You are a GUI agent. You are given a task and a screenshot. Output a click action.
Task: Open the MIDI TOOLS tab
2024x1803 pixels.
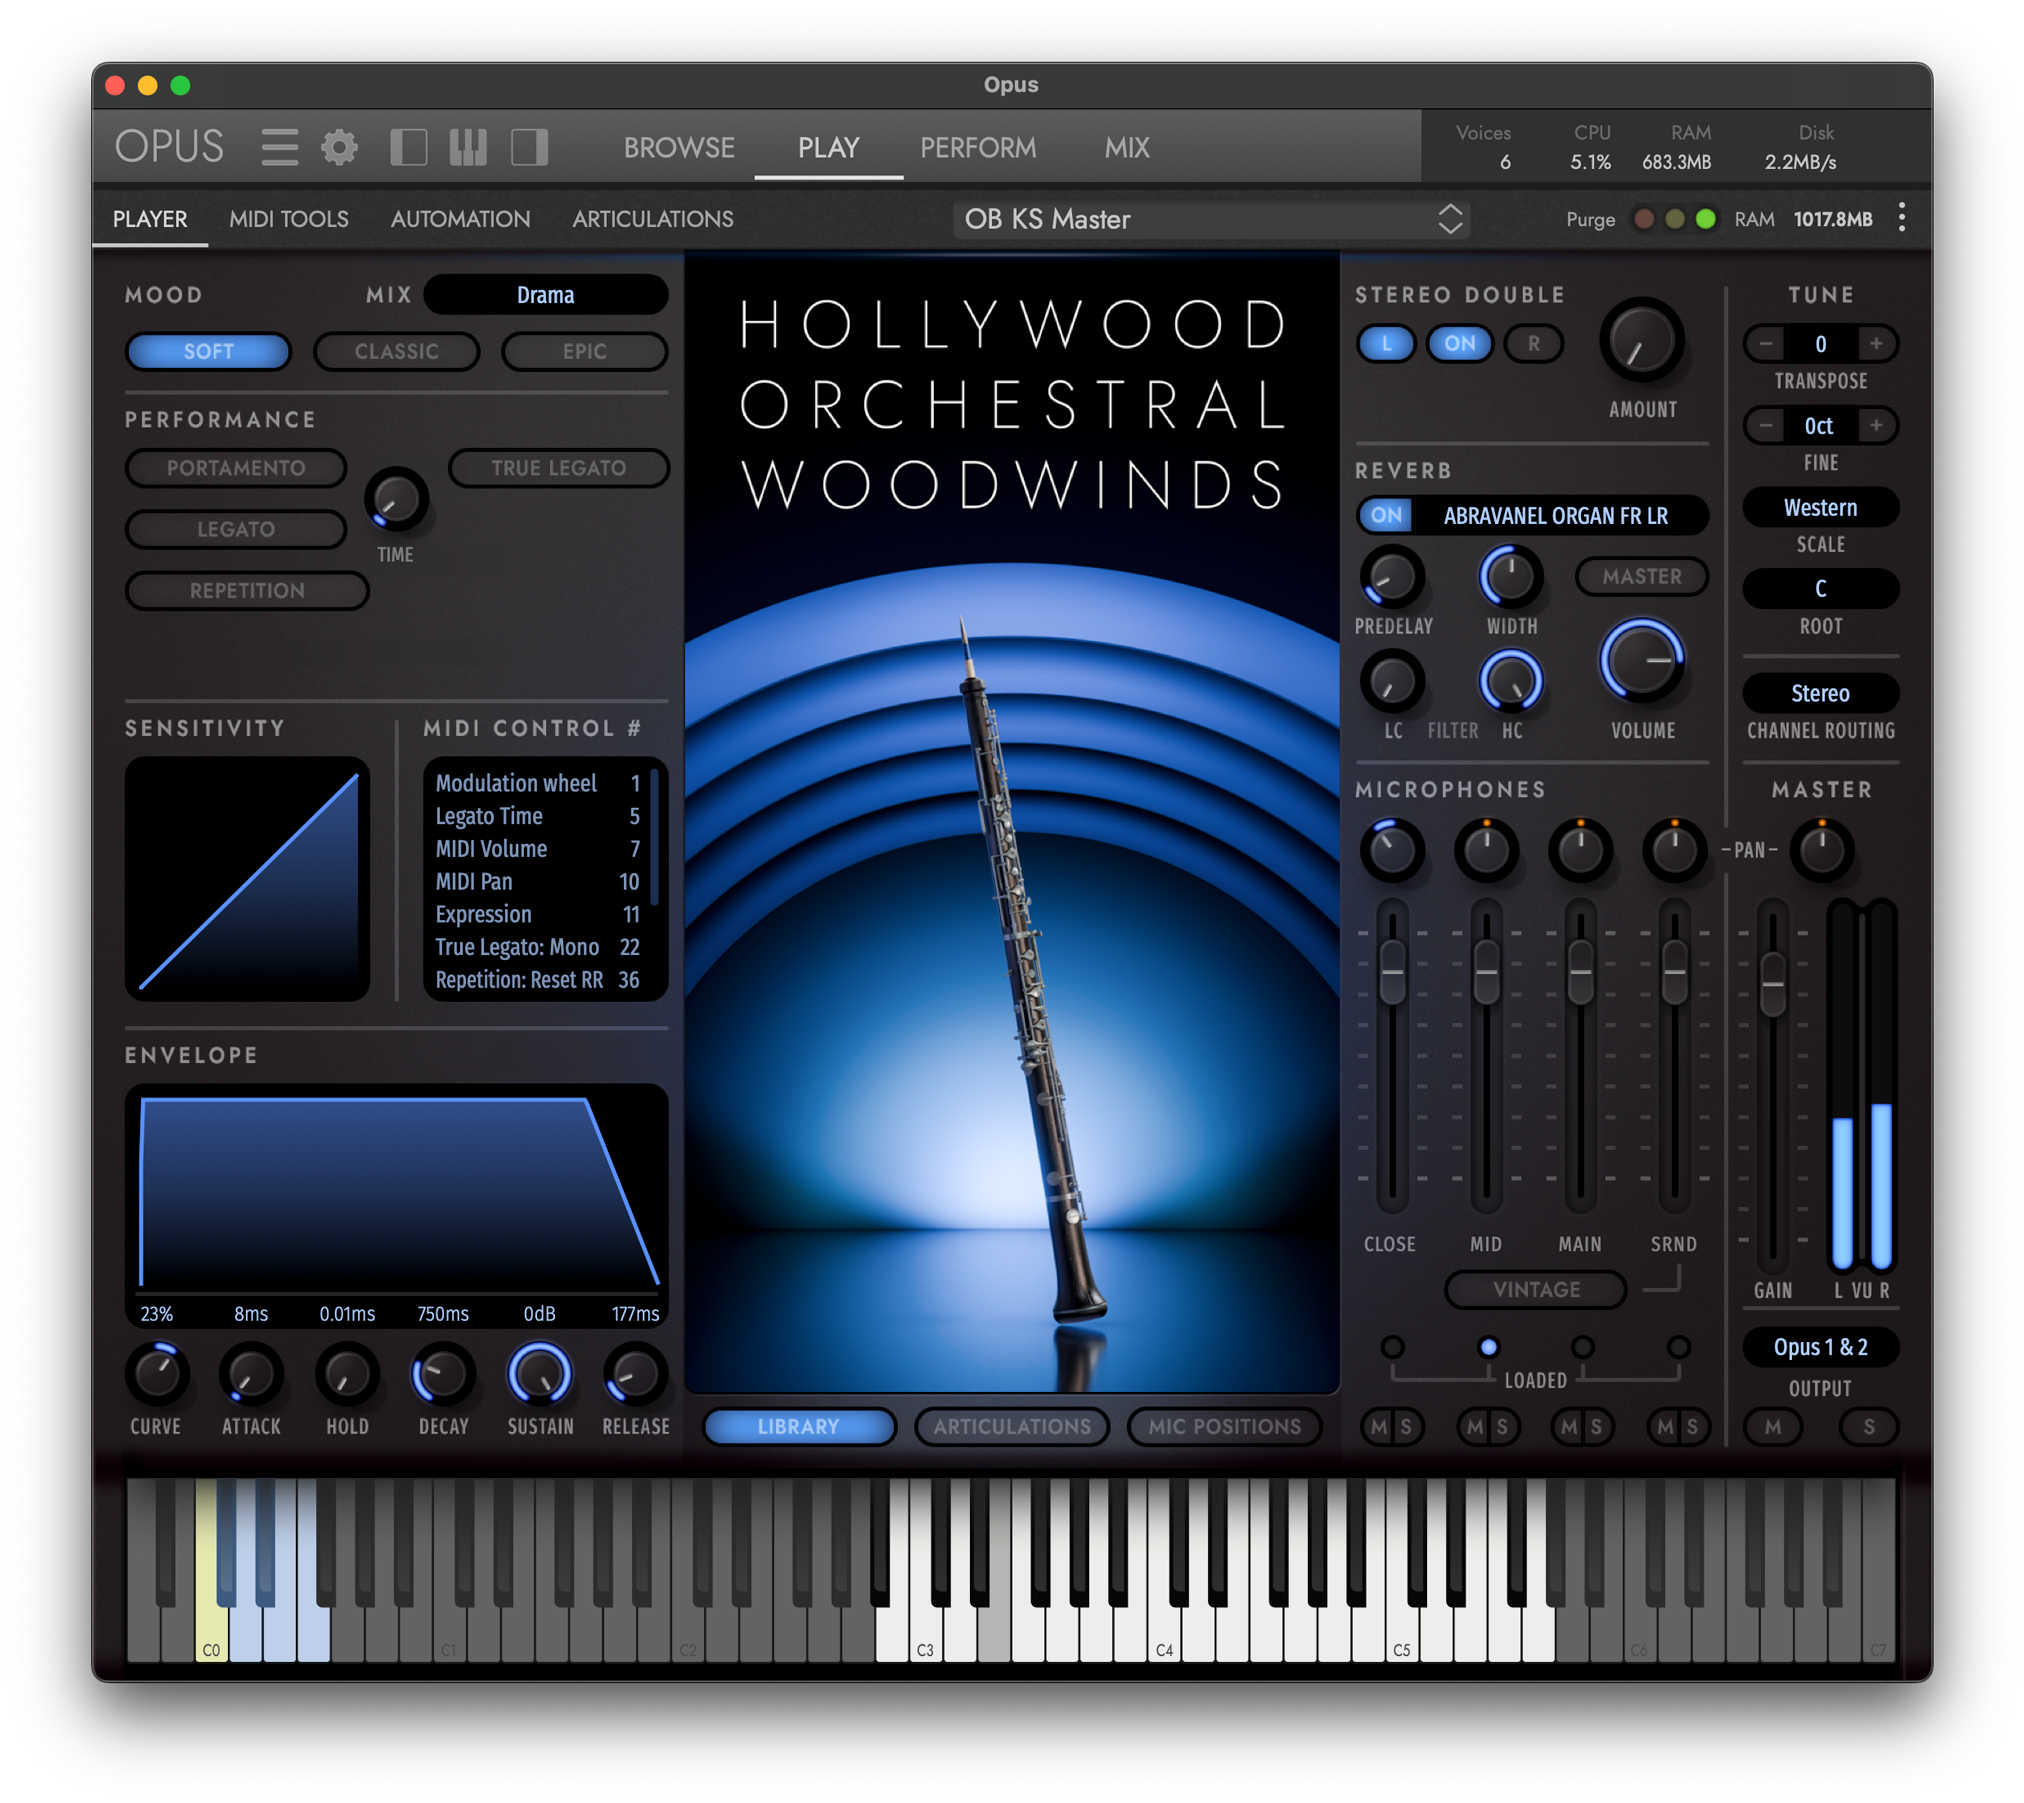(288, 218)
